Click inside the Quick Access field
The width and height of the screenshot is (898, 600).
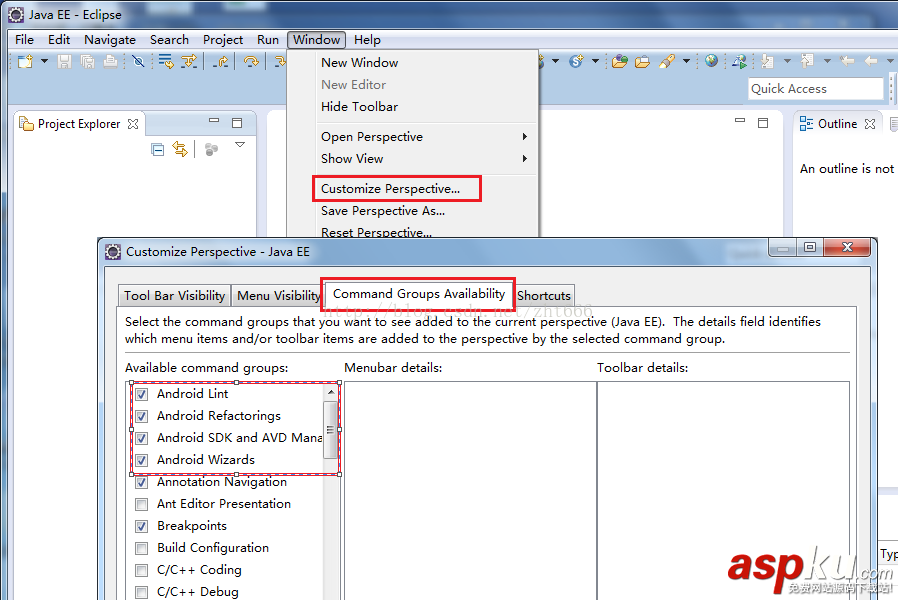tap(814, 89)
